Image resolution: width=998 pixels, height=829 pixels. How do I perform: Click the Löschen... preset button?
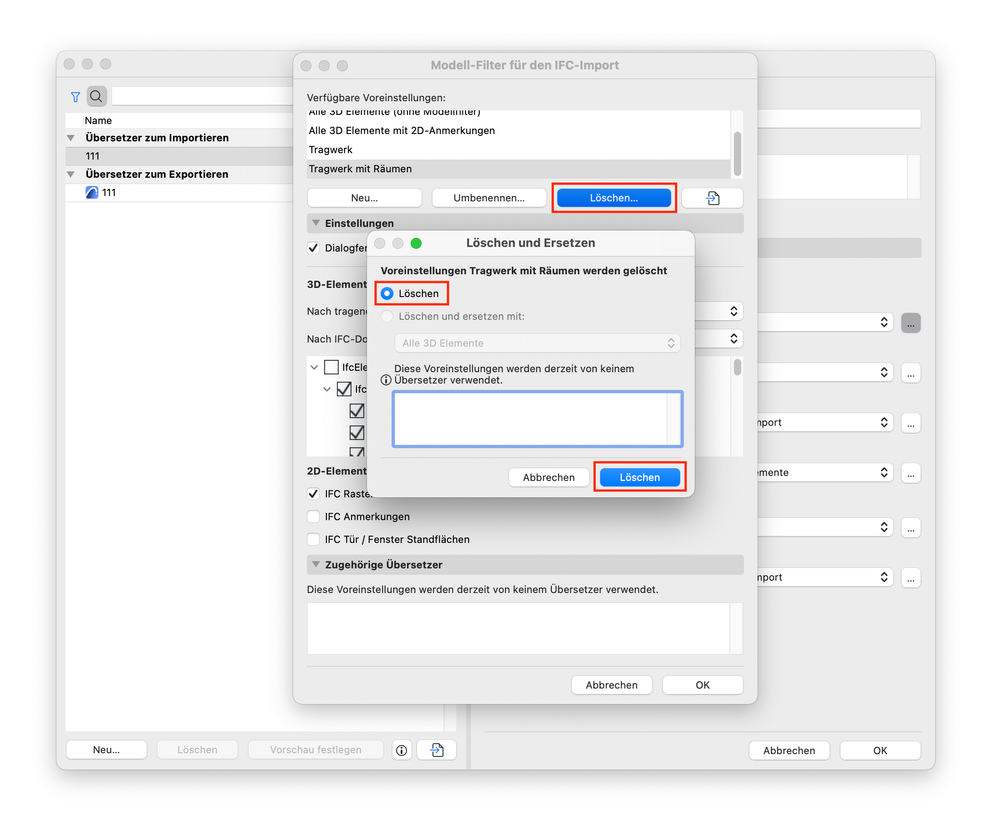pyautogui.click(x=614, y=198)
